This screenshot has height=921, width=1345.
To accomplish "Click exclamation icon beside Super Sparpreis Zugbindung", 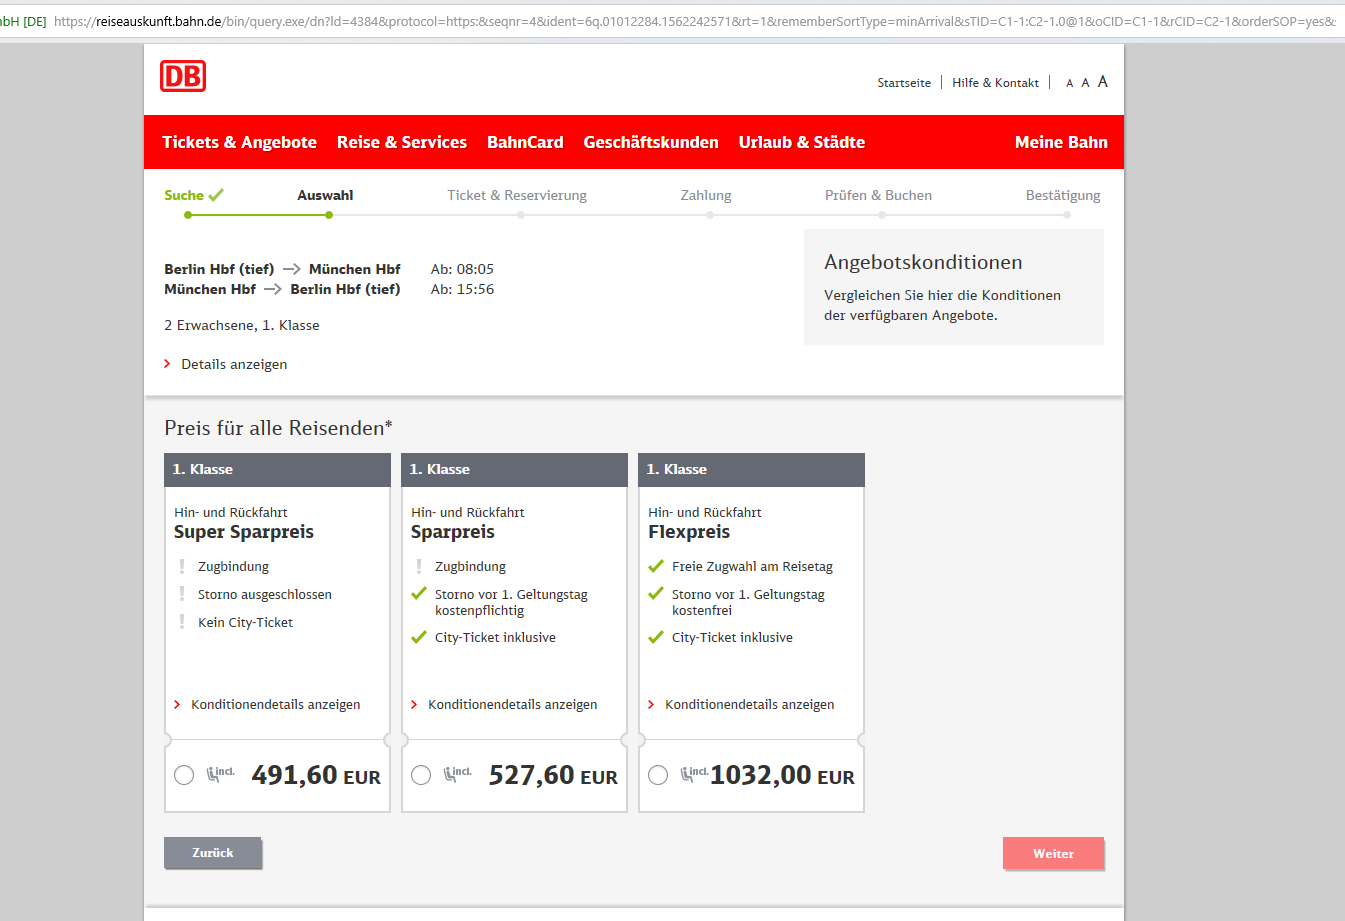I will click(x=182, y=566).
